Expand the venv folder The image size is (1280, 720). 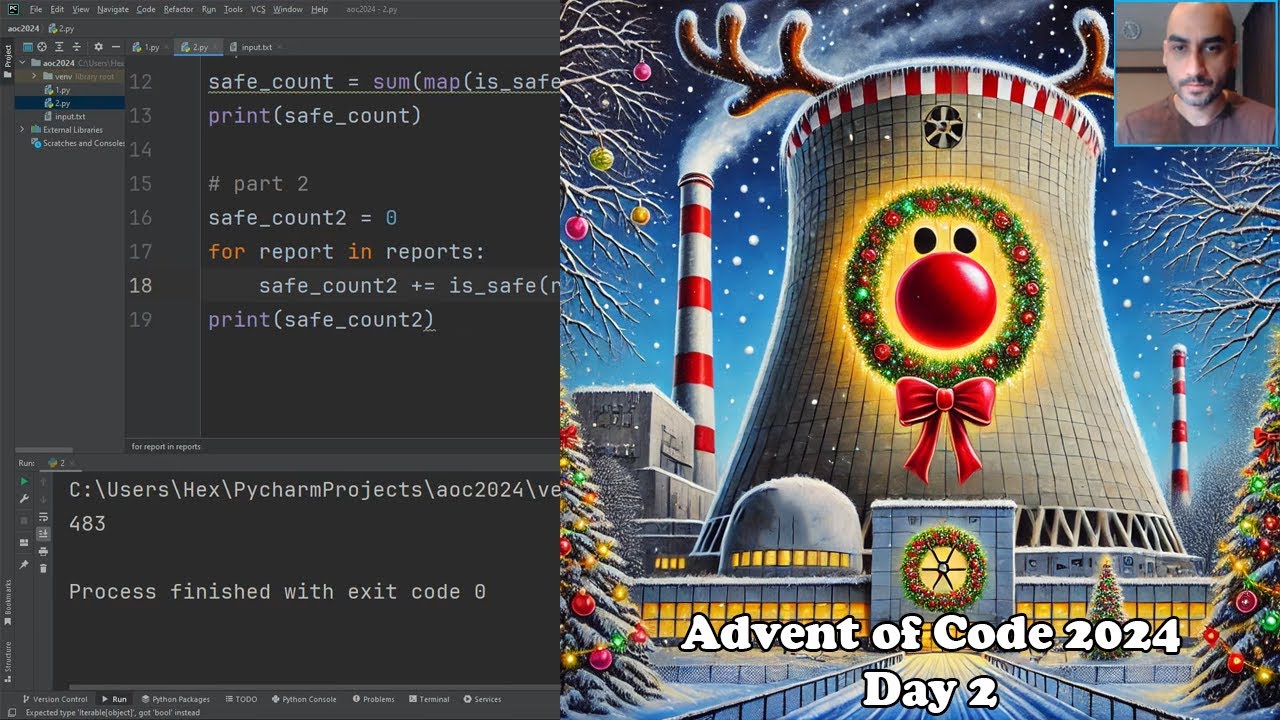(35, 76)
